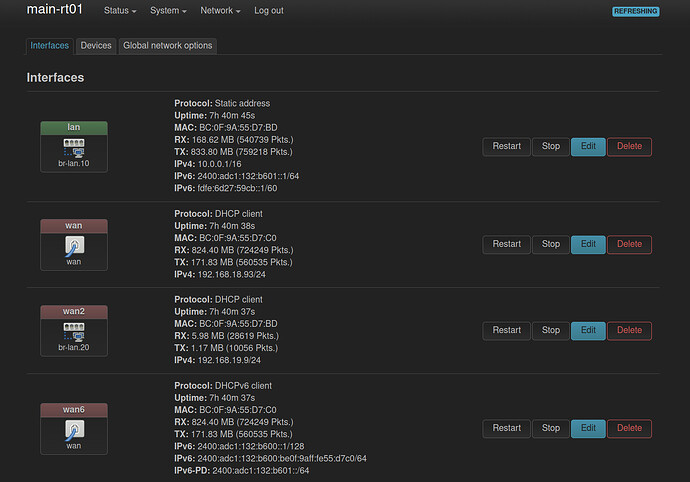The height and width of the screenshot is (482, 690).
Task: Click the wan interface port icon
Action: (x=73, y=245)
